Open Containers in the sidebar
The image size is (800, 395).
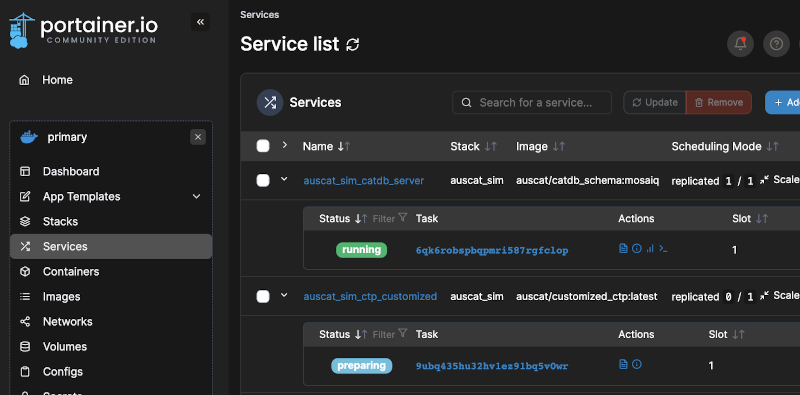111,271
